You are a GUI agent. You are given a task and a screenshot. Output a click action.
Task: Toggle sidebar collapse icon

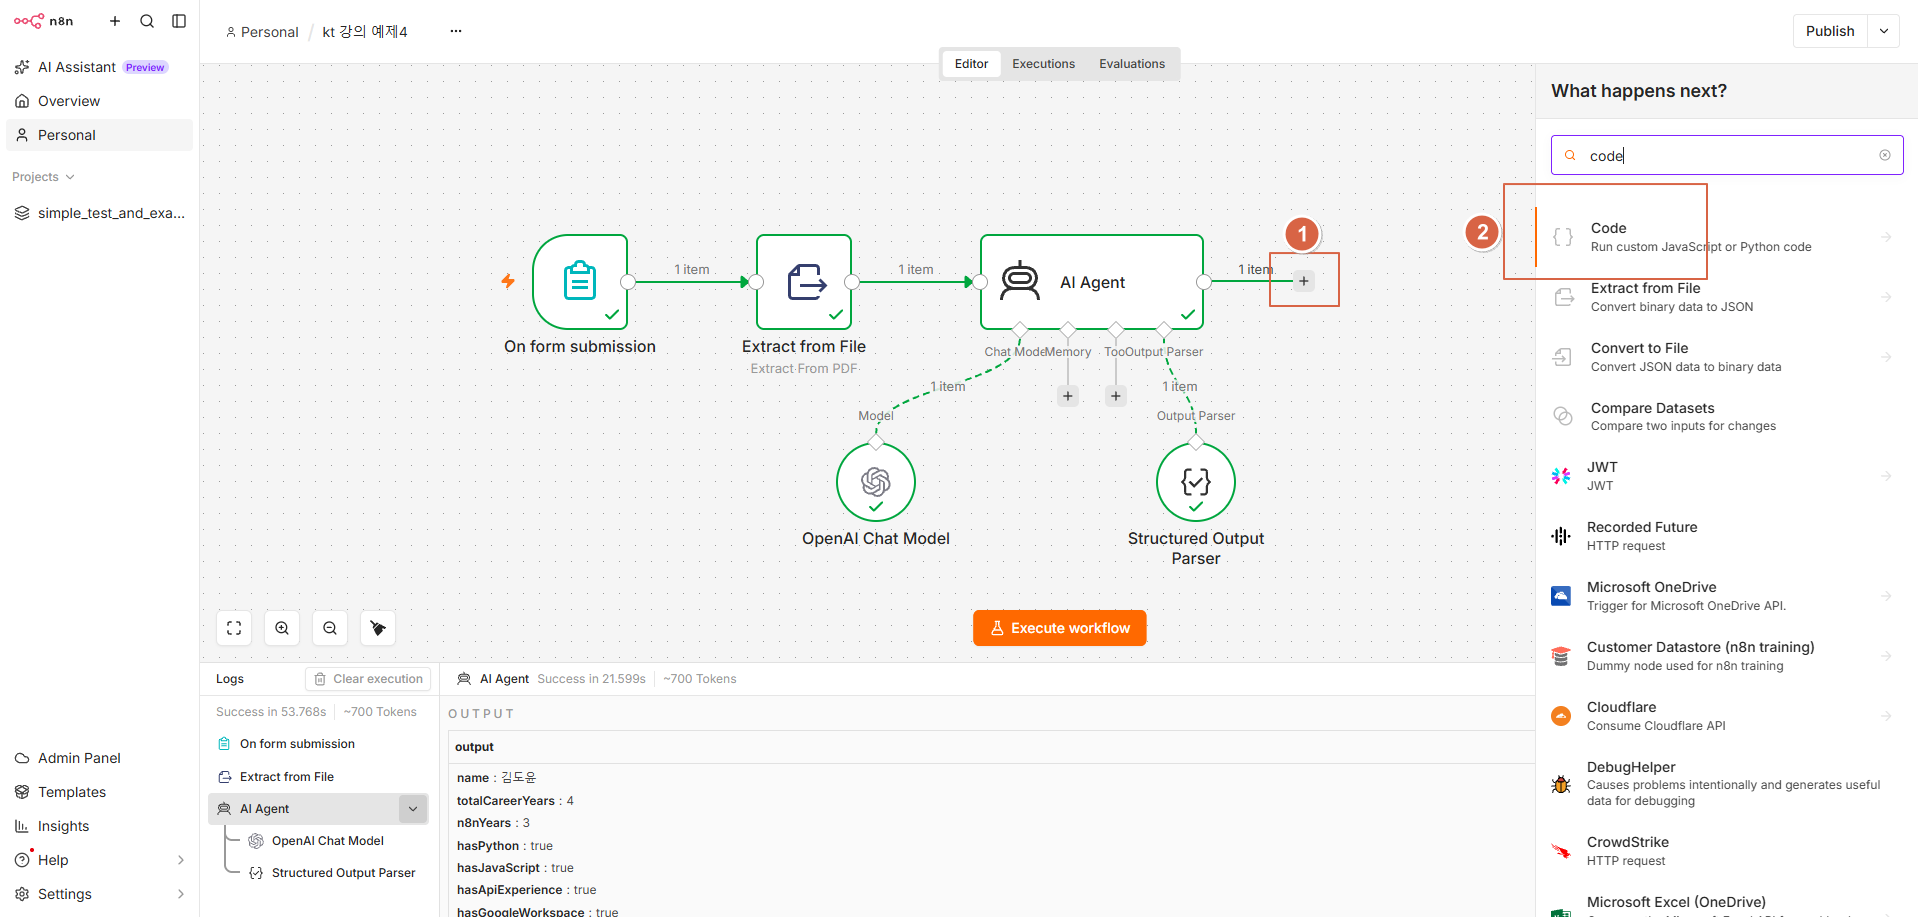[x=179, y=21]
